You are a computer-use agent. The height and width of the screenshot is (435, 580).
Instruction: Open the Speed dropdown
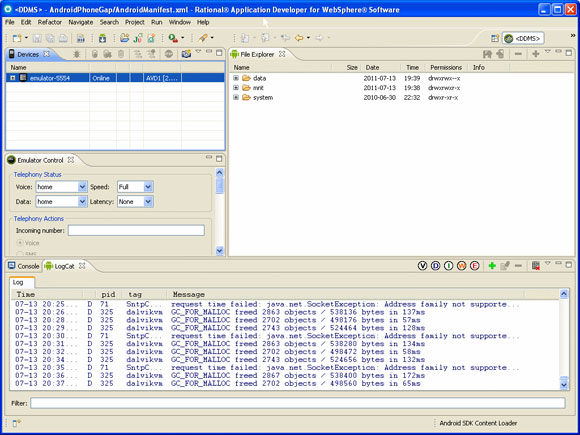tap(148, 187)
